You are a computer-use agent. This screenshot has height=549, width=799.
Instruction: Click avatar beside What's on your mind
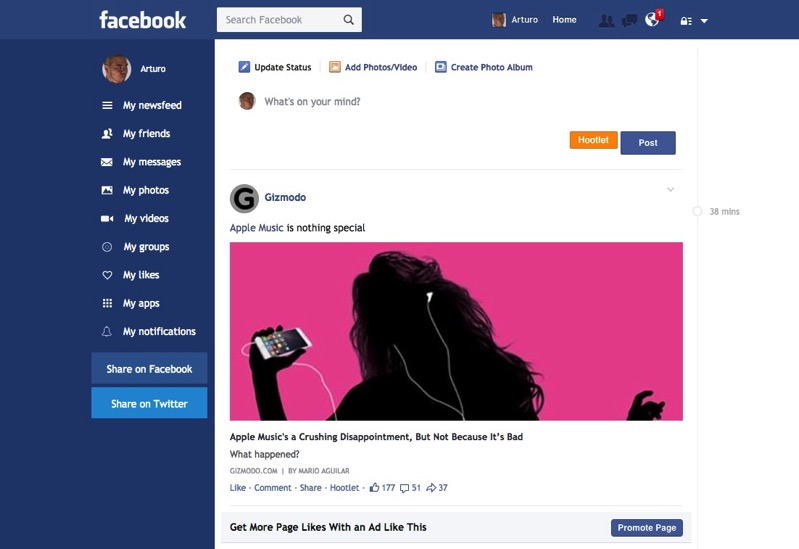(247, 101)
